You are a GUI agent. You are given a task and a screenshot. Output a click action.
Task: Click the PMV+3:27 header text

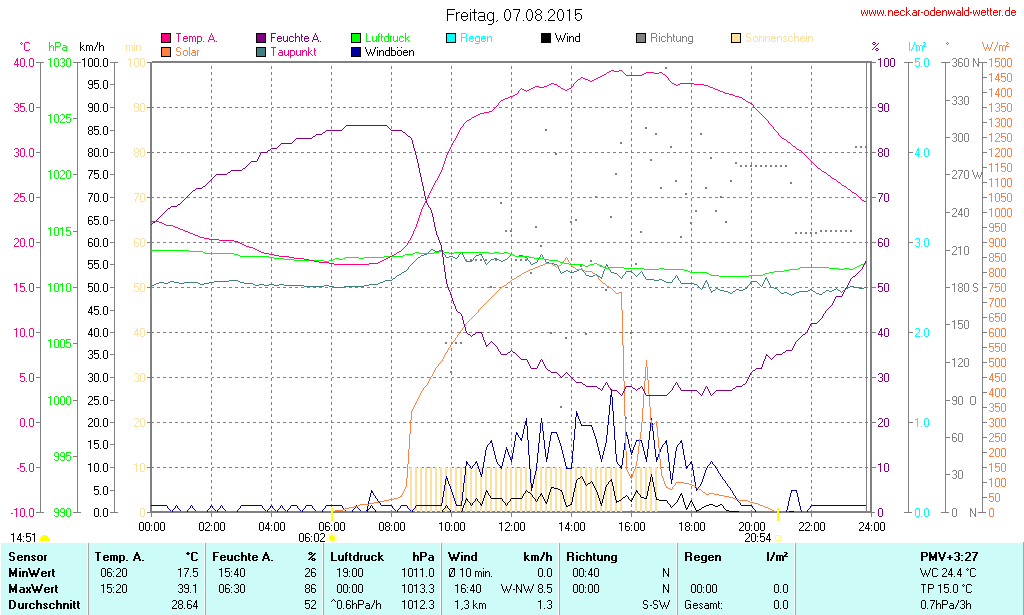(949, 556)
